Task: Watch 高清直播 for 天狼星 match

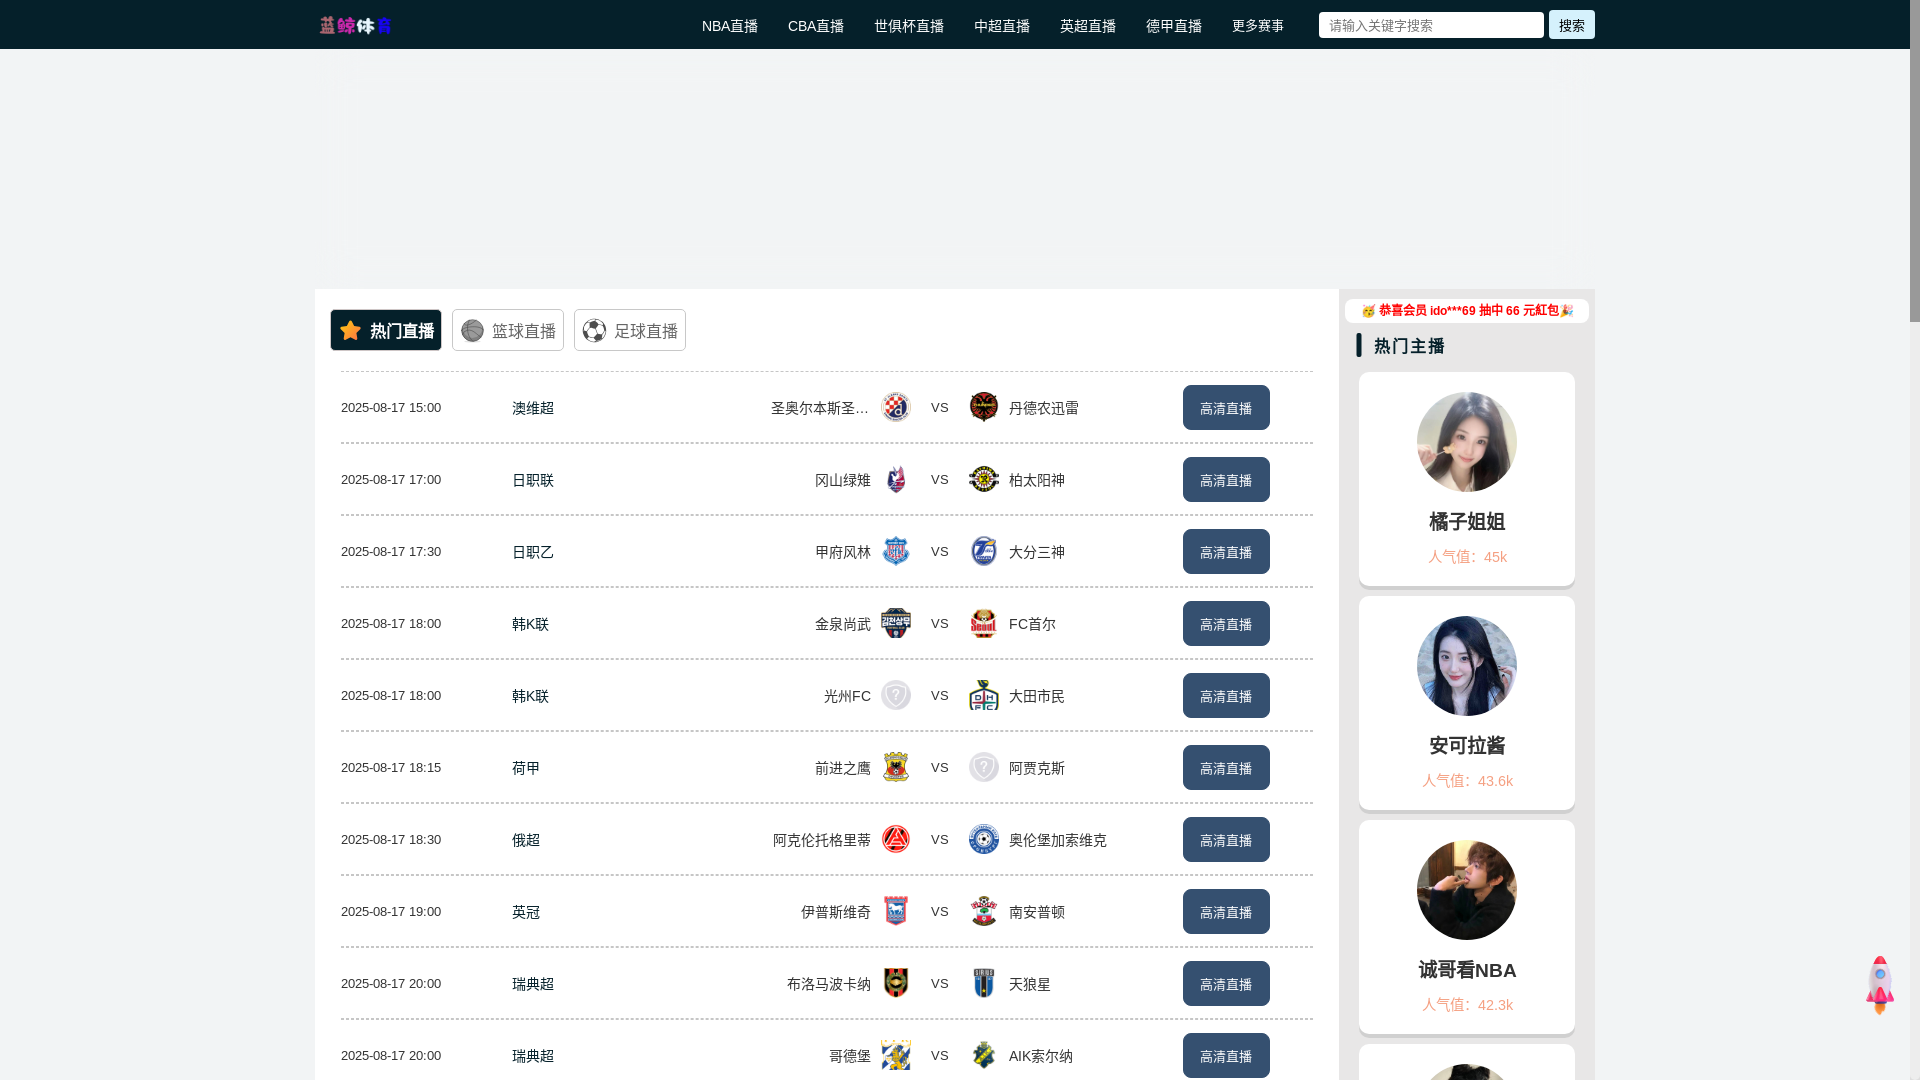Action: (1226, 983)
